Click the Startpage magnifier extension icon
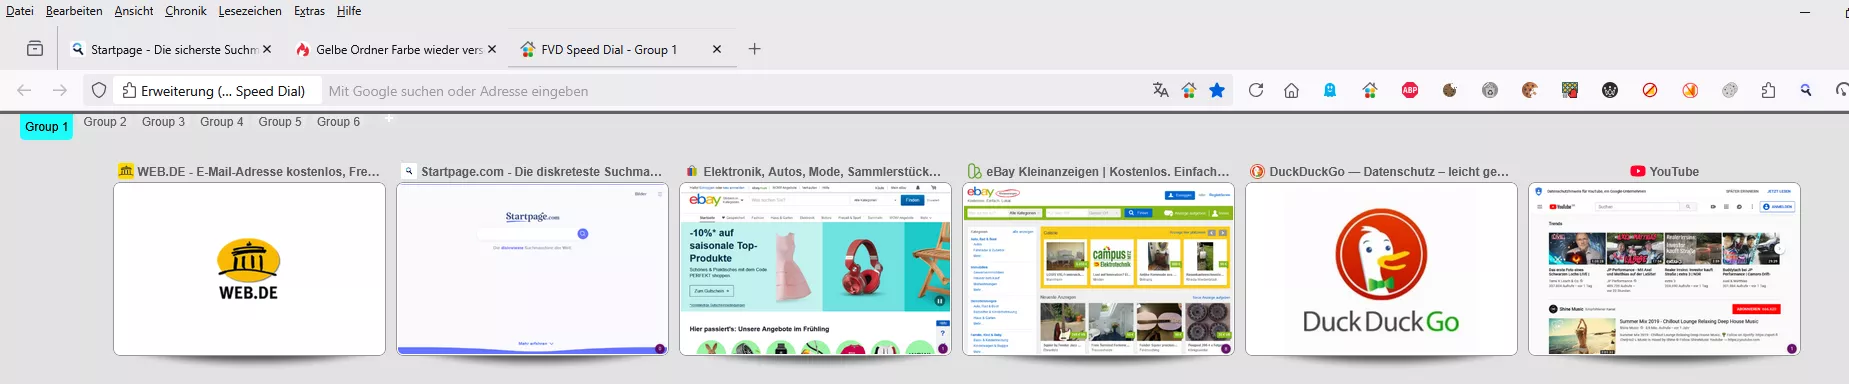Image resolution: width=1849 pixels, height=384 pixels. click(x=1806, y=91)
